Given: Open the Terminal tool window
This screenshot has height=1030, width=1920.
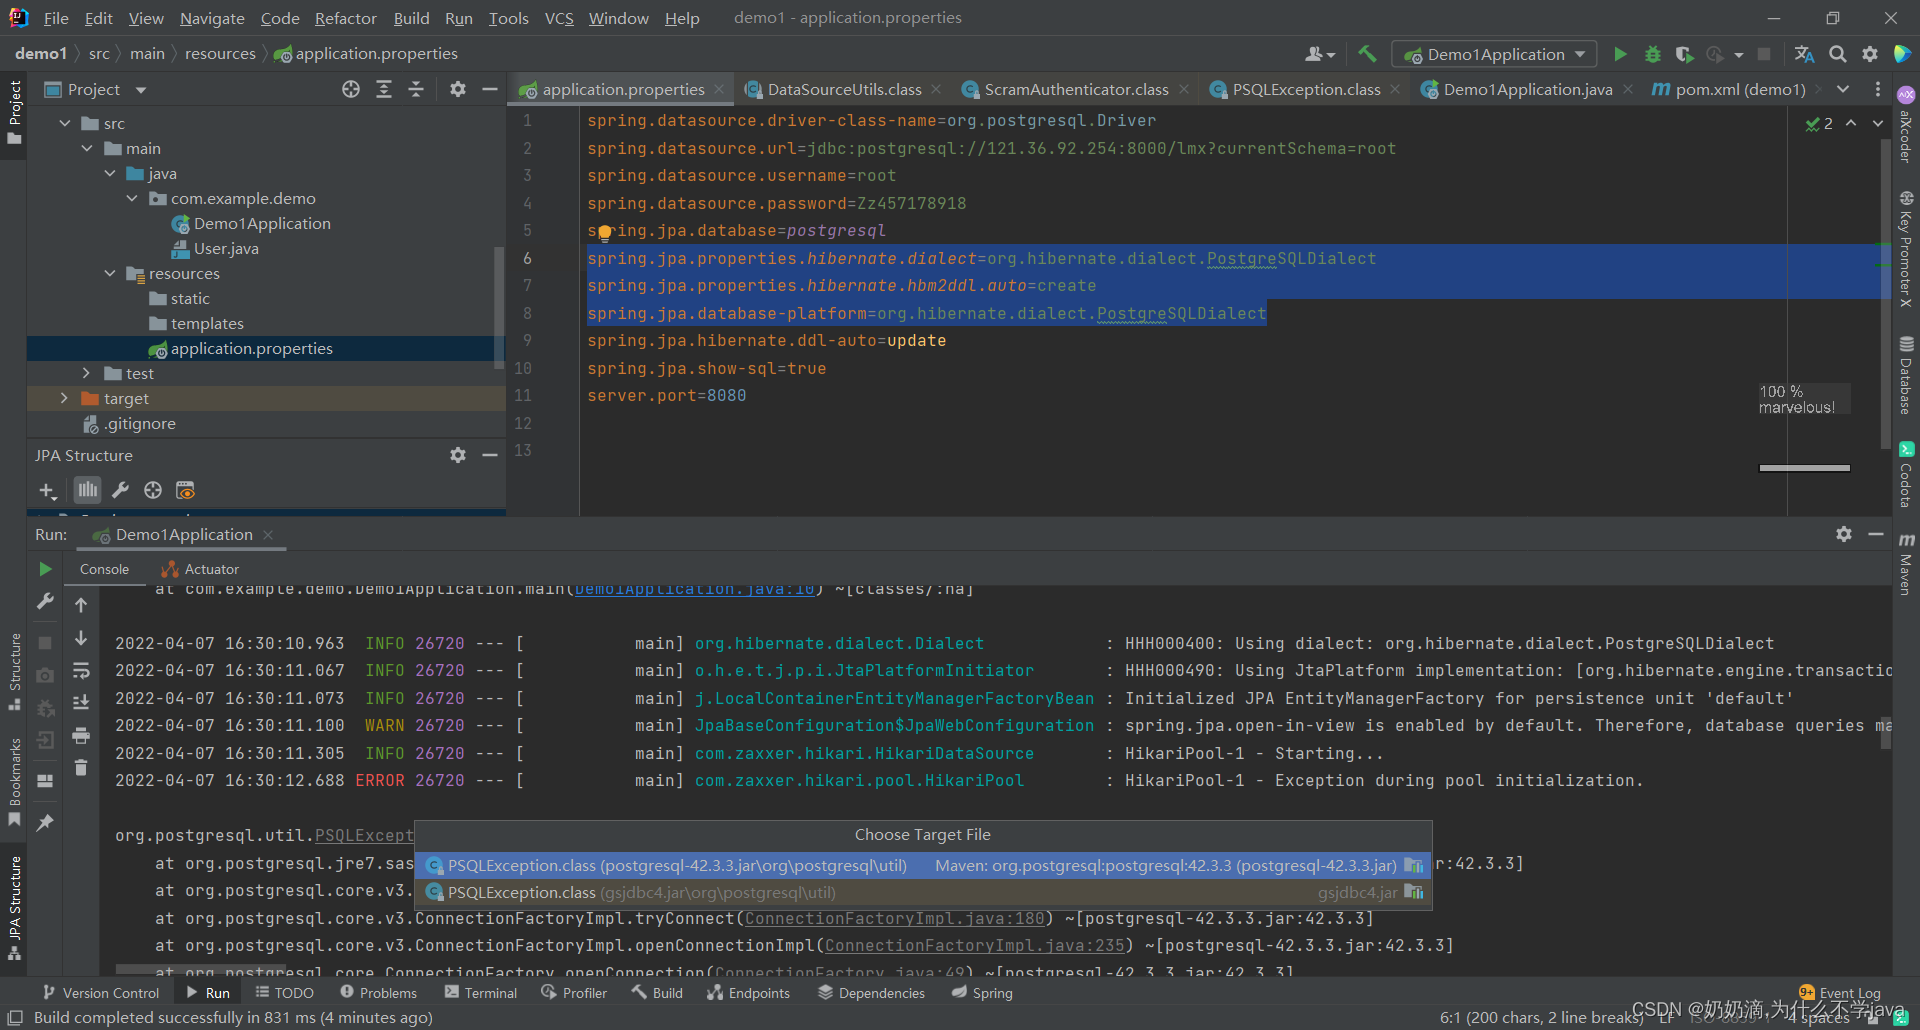Looking at the screenshot, I should 481,993.
